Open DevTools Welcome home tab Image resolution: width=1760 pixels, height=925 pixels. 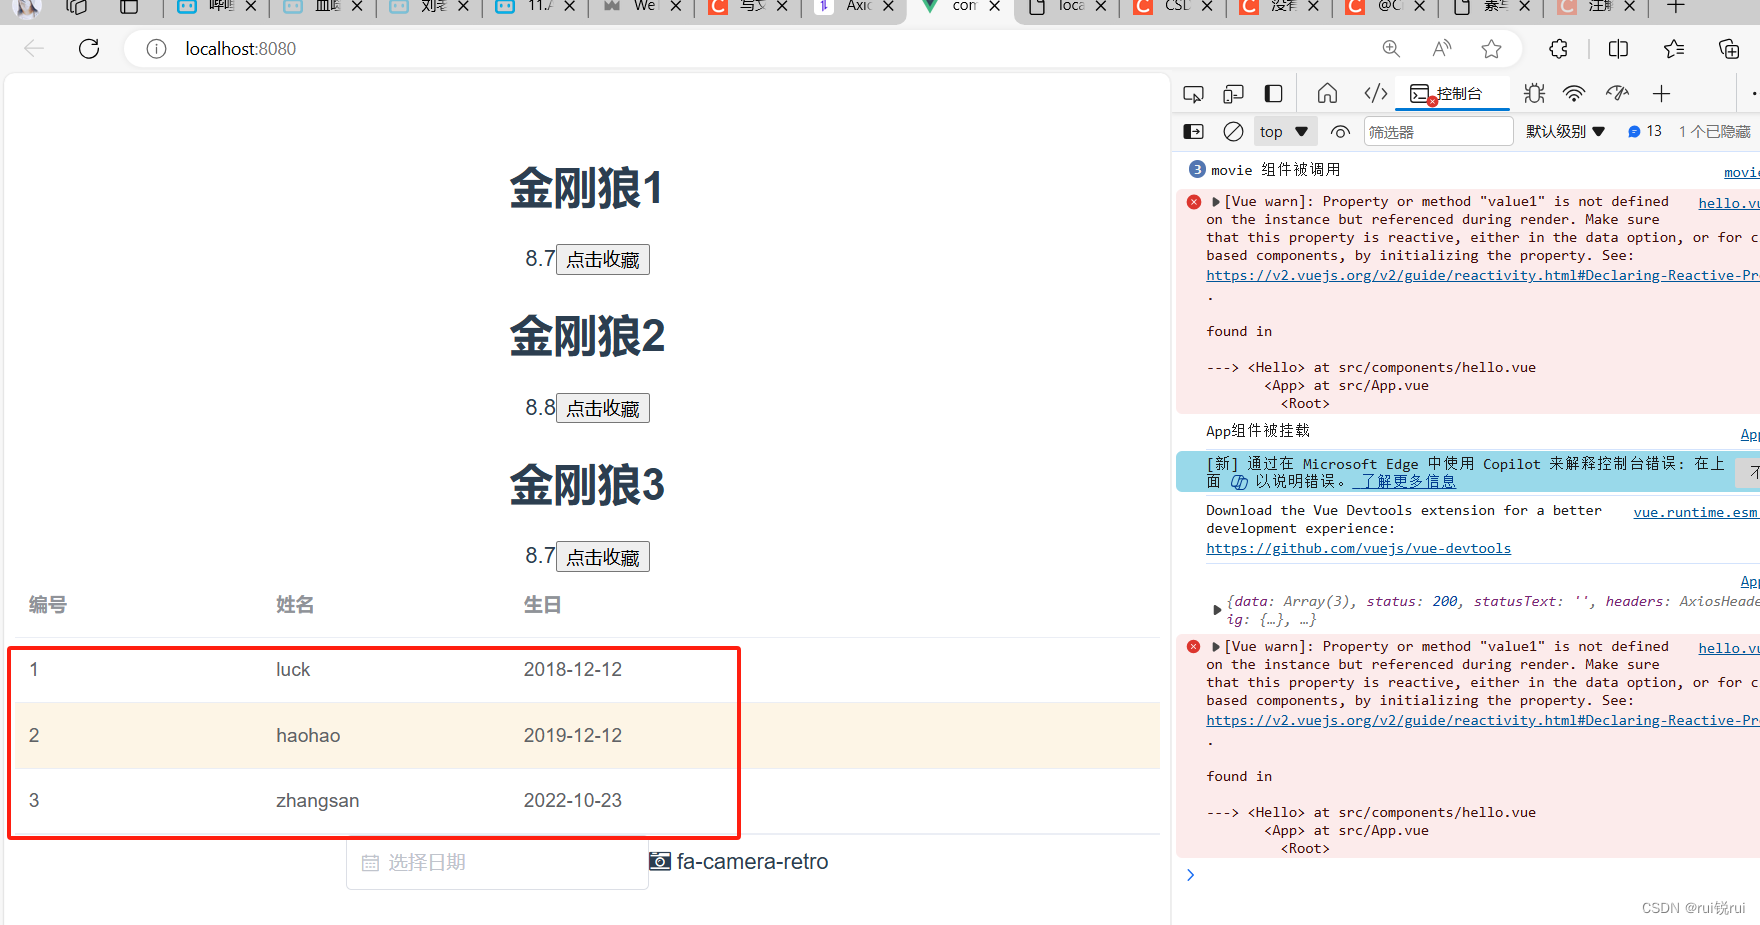coord(1327,93)
